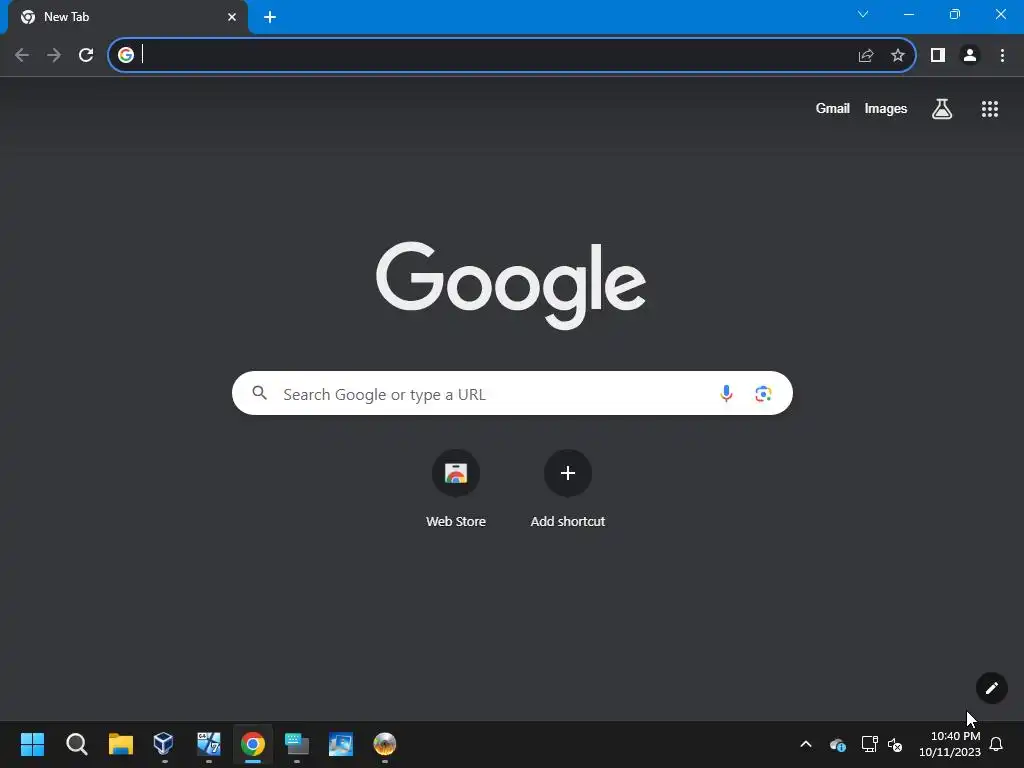Open the Chrome side panel
Viewport: 1024px width, 768px height.
938,55
